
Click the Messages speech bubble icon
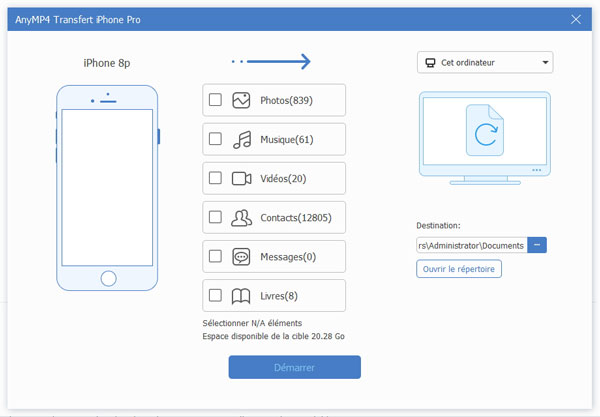click(241, 256)
